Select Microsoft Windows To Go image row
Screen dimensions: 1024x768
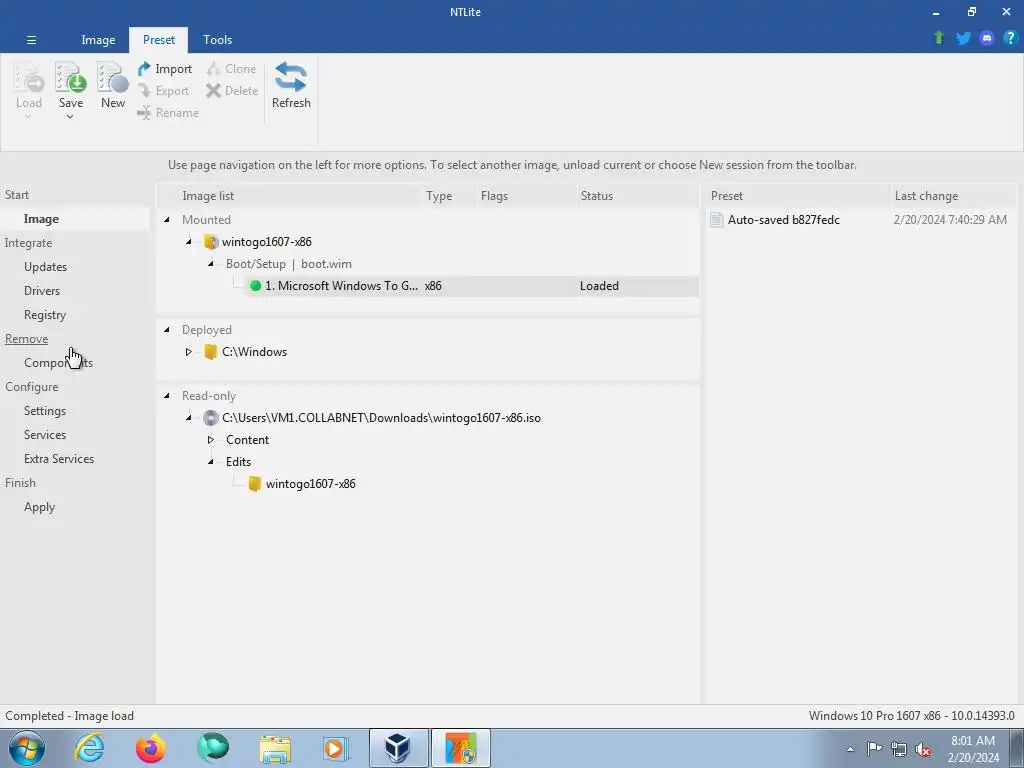tap(472, 286)
